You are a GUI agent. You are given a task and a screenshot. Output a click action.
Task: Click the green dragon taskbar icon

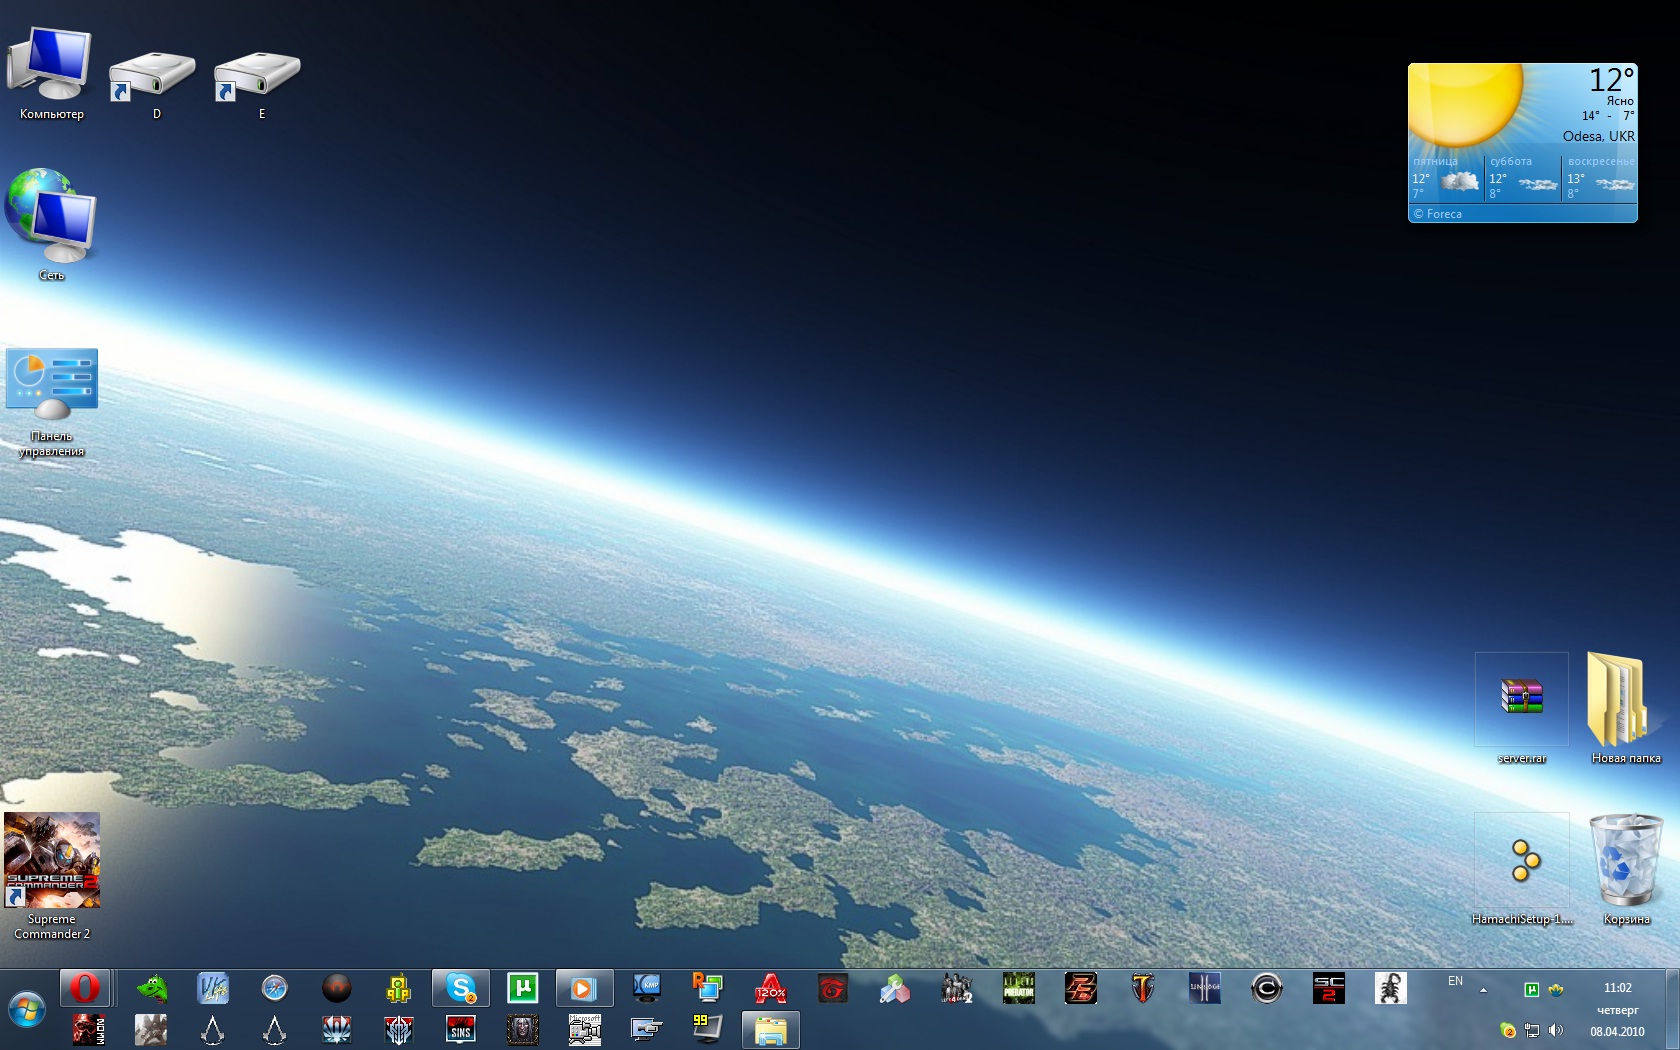[x=151, y=988]
